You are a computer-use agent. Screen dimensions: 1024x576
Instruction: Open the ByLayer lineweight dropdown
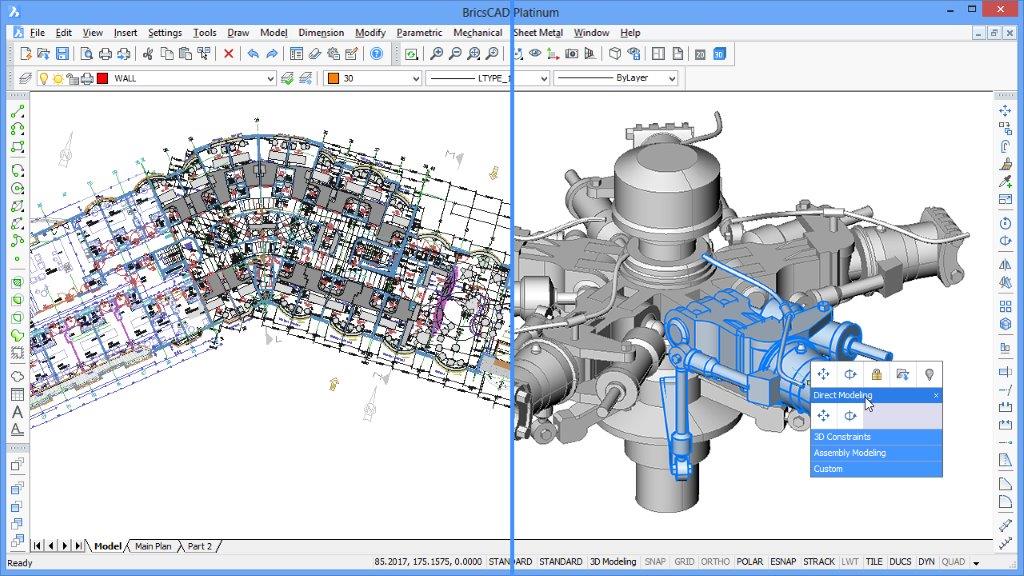coord(671,78)
